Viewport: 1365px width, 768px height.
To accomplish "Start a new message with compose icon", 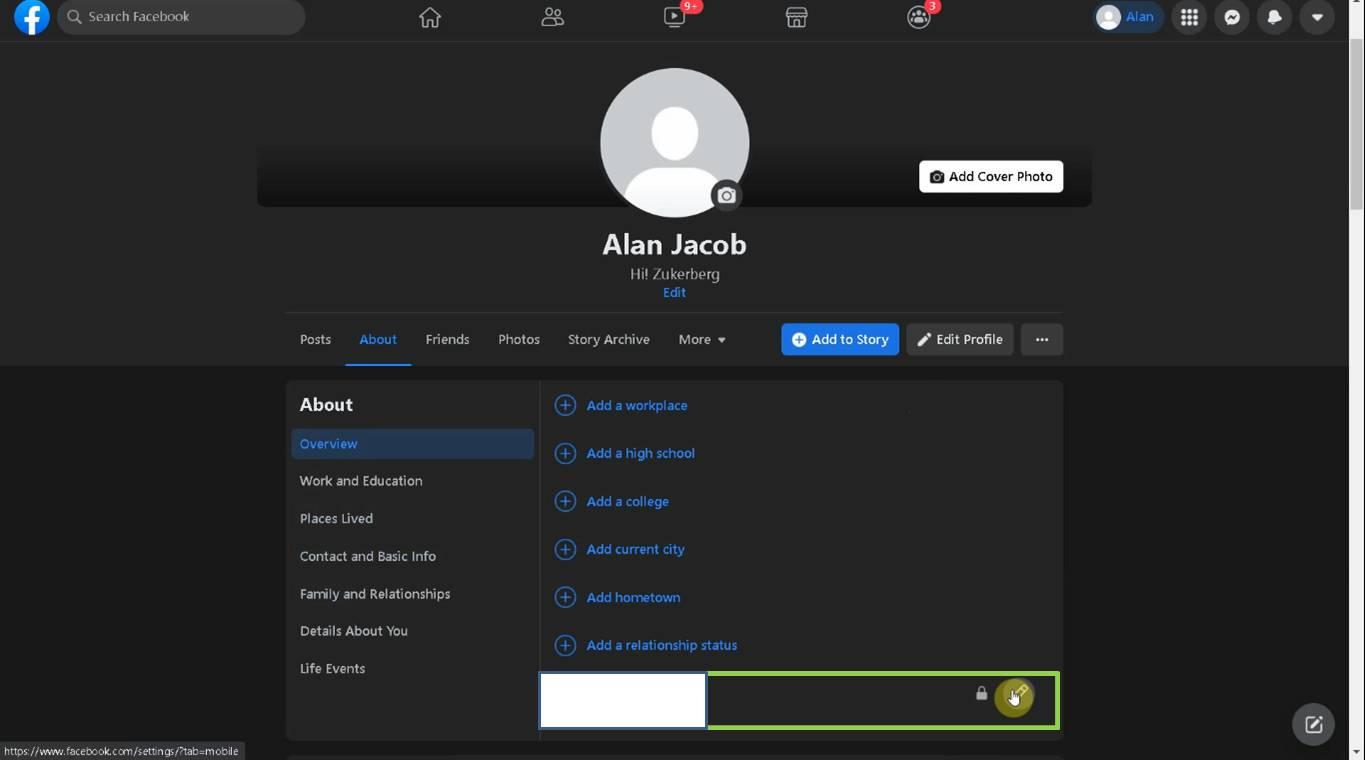I will point(1313,724).
